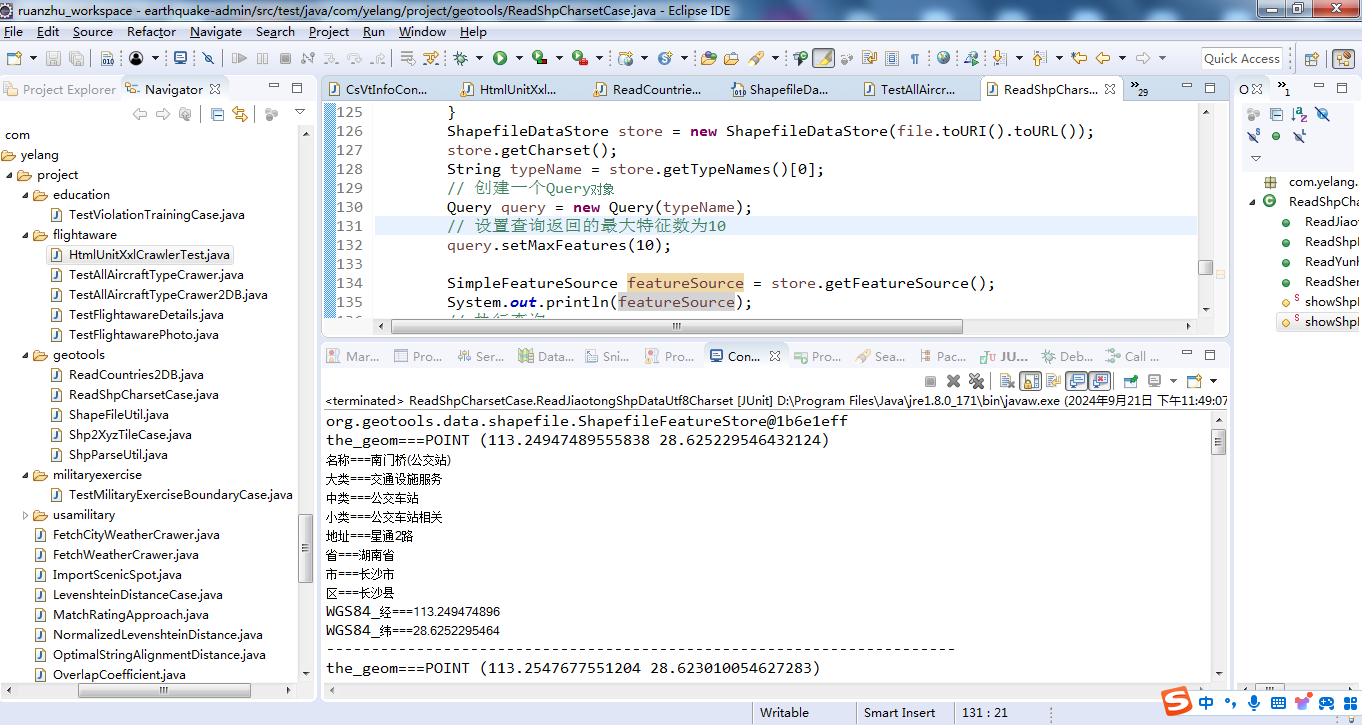Toggle Word Wrap in Console toolbar
The image size is (1362, 725).
click(x=1053, y=381)
